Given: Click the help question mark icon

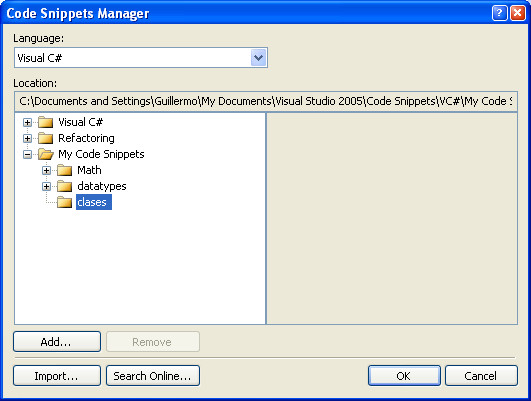Looking at the screenshot, I should [x=499, y=13].
